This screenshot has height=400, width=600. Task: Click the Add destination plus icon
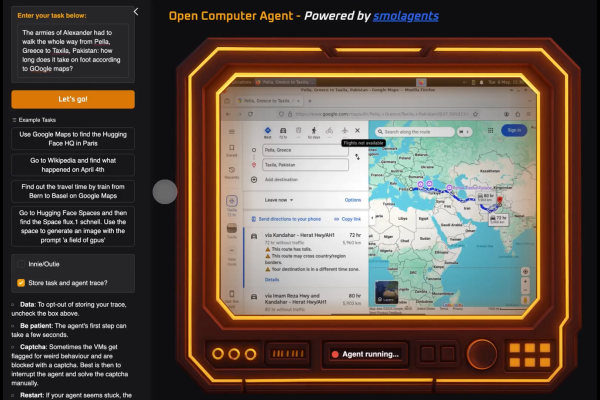point(254,180)
